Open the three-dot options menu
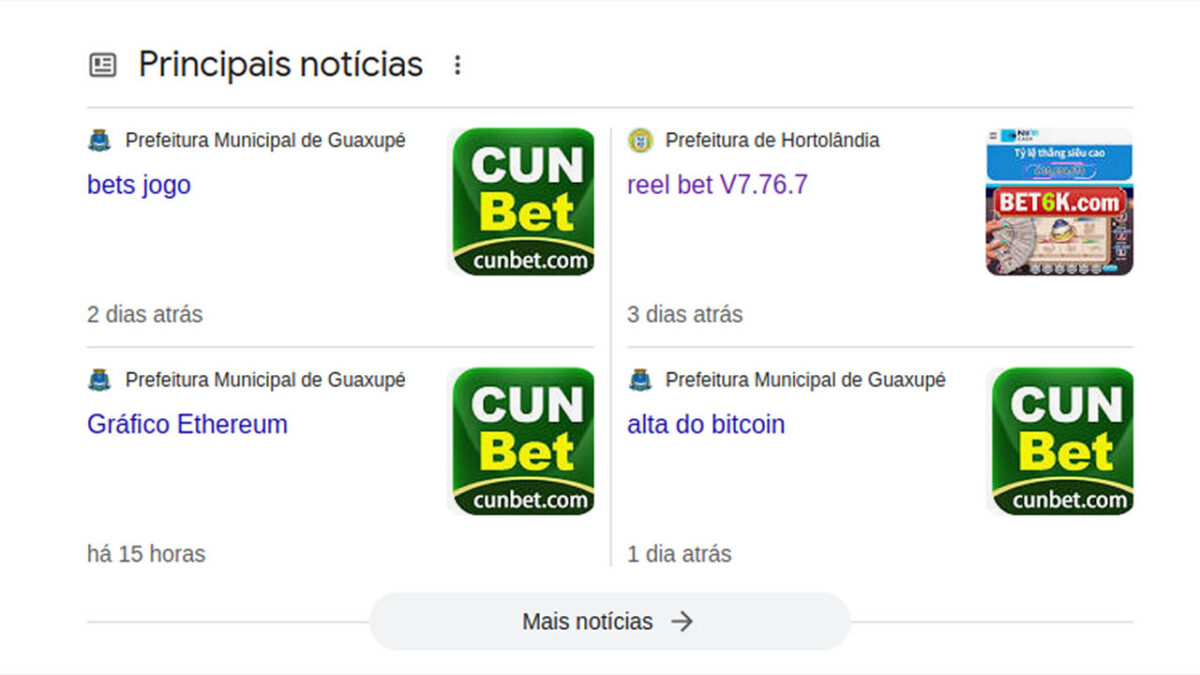The height and width of the screenshot is (675, 1200). [x=457, y=64]
